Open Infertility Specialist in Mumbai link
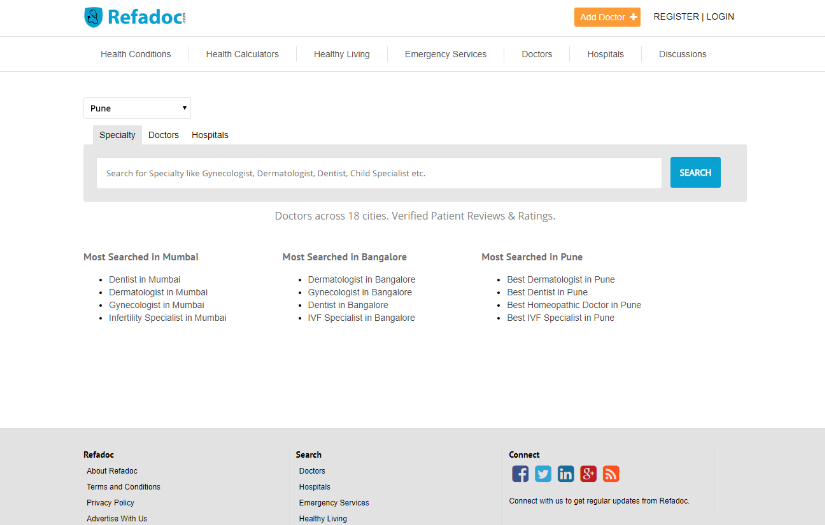 pyautogui.click(x=168, y=318)
